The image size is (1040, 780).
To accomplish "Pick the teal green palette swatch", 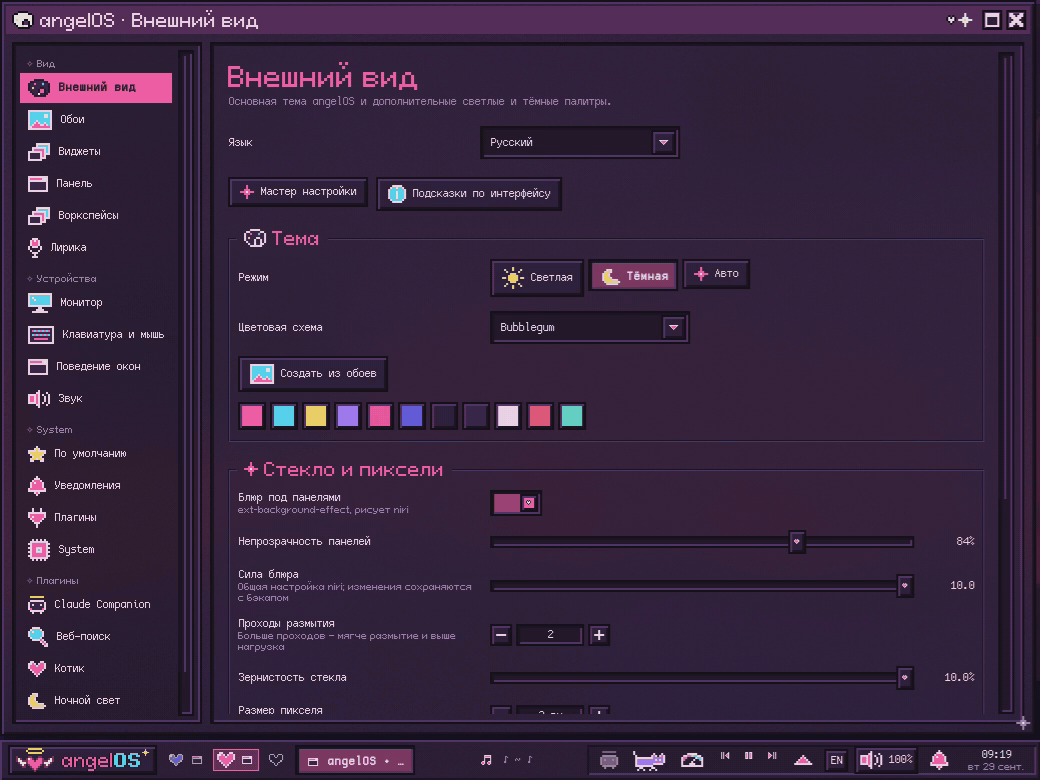I will point(572,416).
